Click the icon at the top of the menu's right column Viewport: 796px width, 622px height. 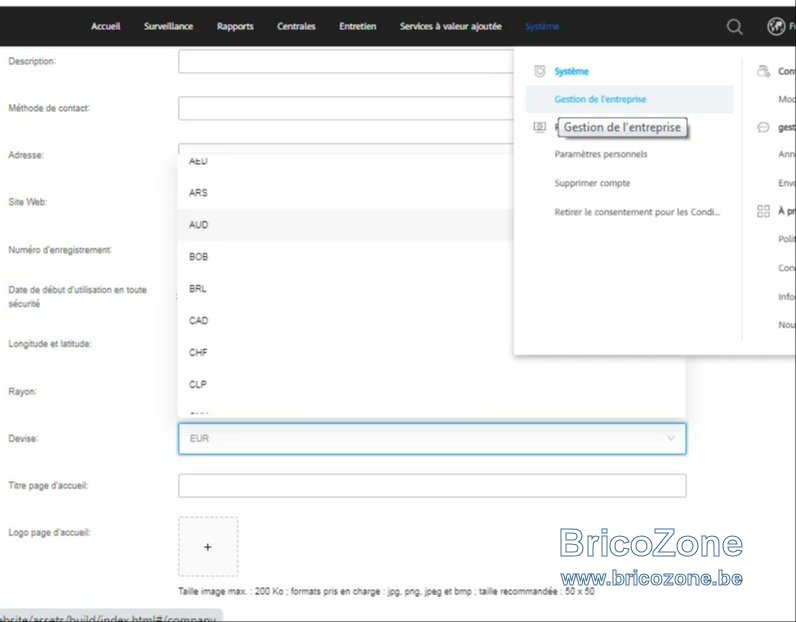click(763, 71)
